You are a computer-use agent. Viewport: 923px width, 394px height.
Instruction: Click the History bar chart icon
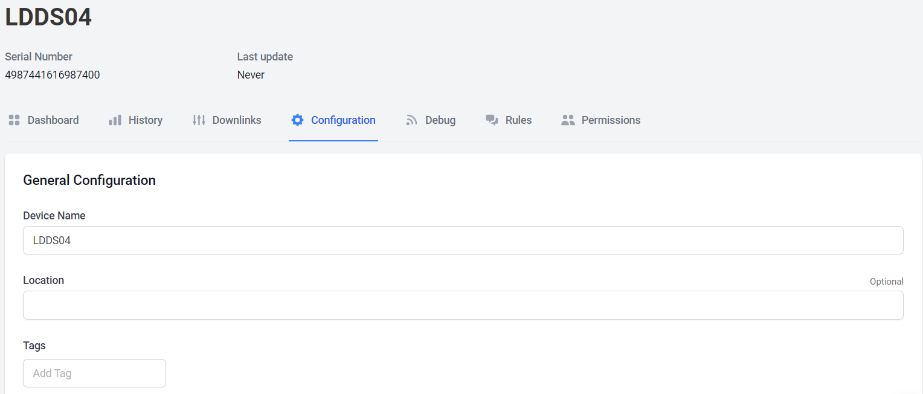pyautogui.click(x=115, y=120)
